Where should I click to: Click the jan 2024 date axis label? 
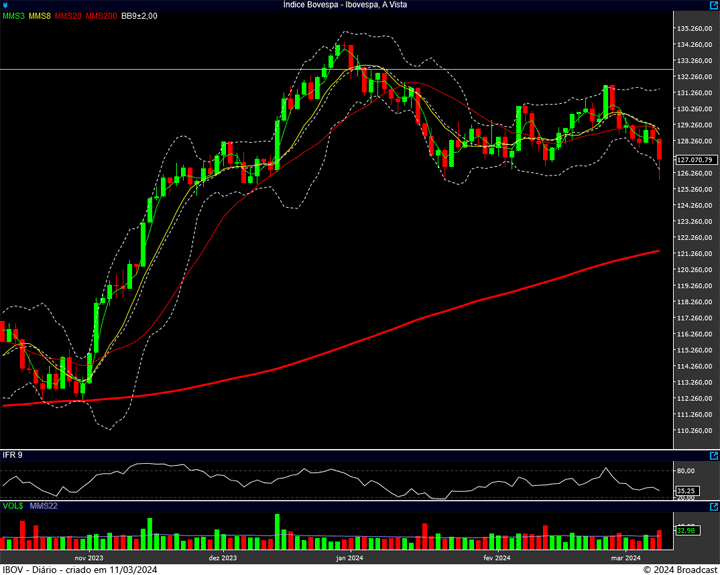349,558
